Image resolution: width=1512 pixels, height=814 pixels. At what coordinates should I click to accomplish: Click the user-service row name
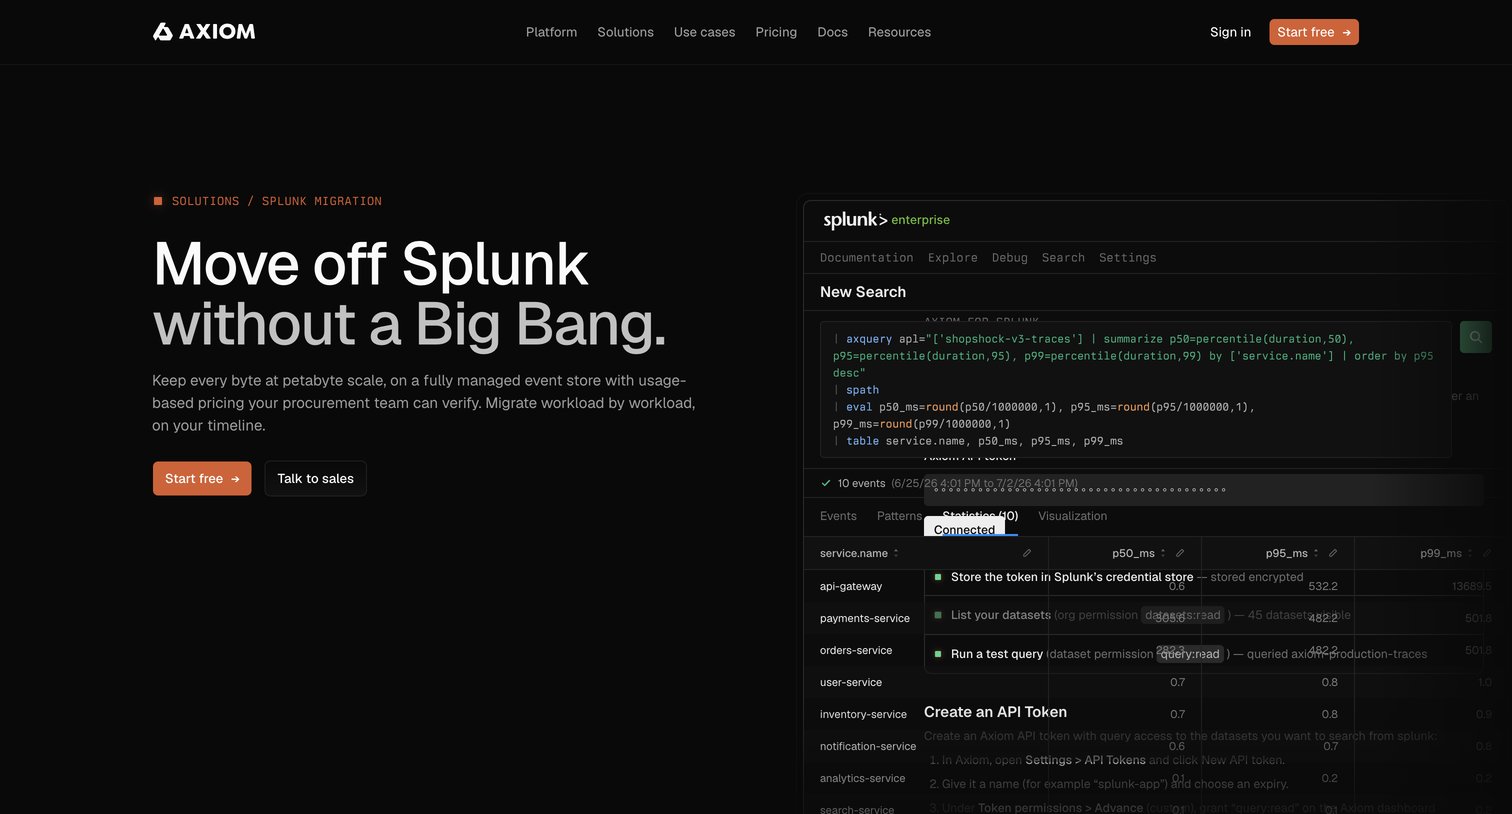point(851,682)
